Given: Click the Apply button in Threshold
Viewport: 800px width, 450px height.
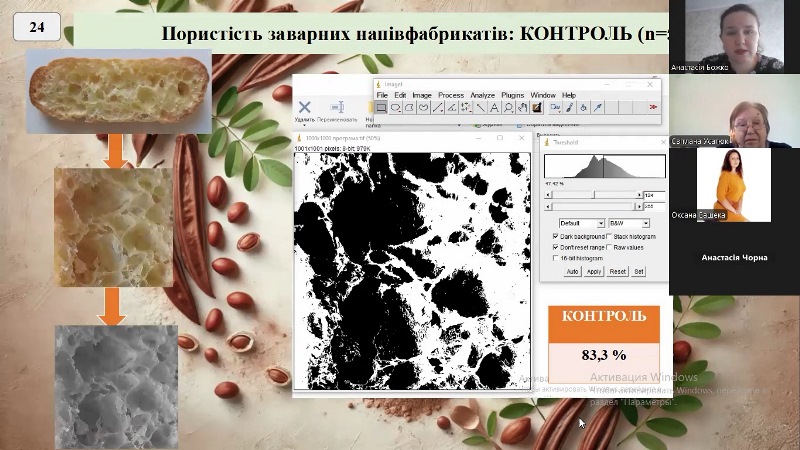Looking at the screenshot, I should point(594,271).
